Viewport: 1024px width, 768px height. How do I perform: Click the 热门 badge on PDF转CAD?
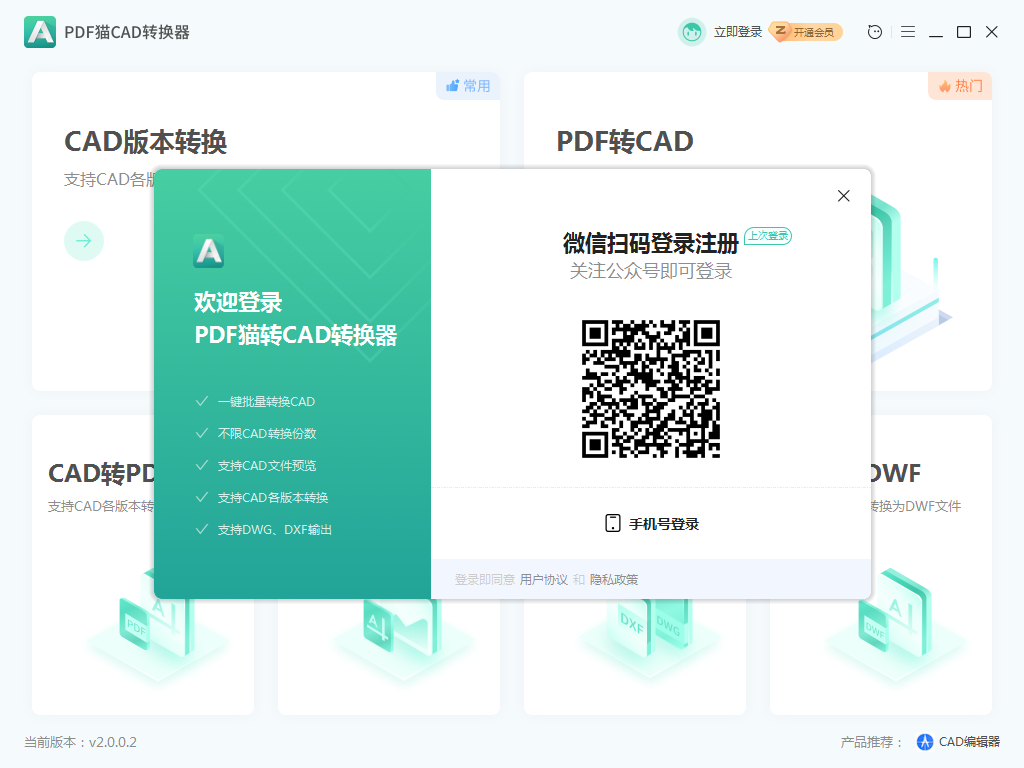(959, 86)
